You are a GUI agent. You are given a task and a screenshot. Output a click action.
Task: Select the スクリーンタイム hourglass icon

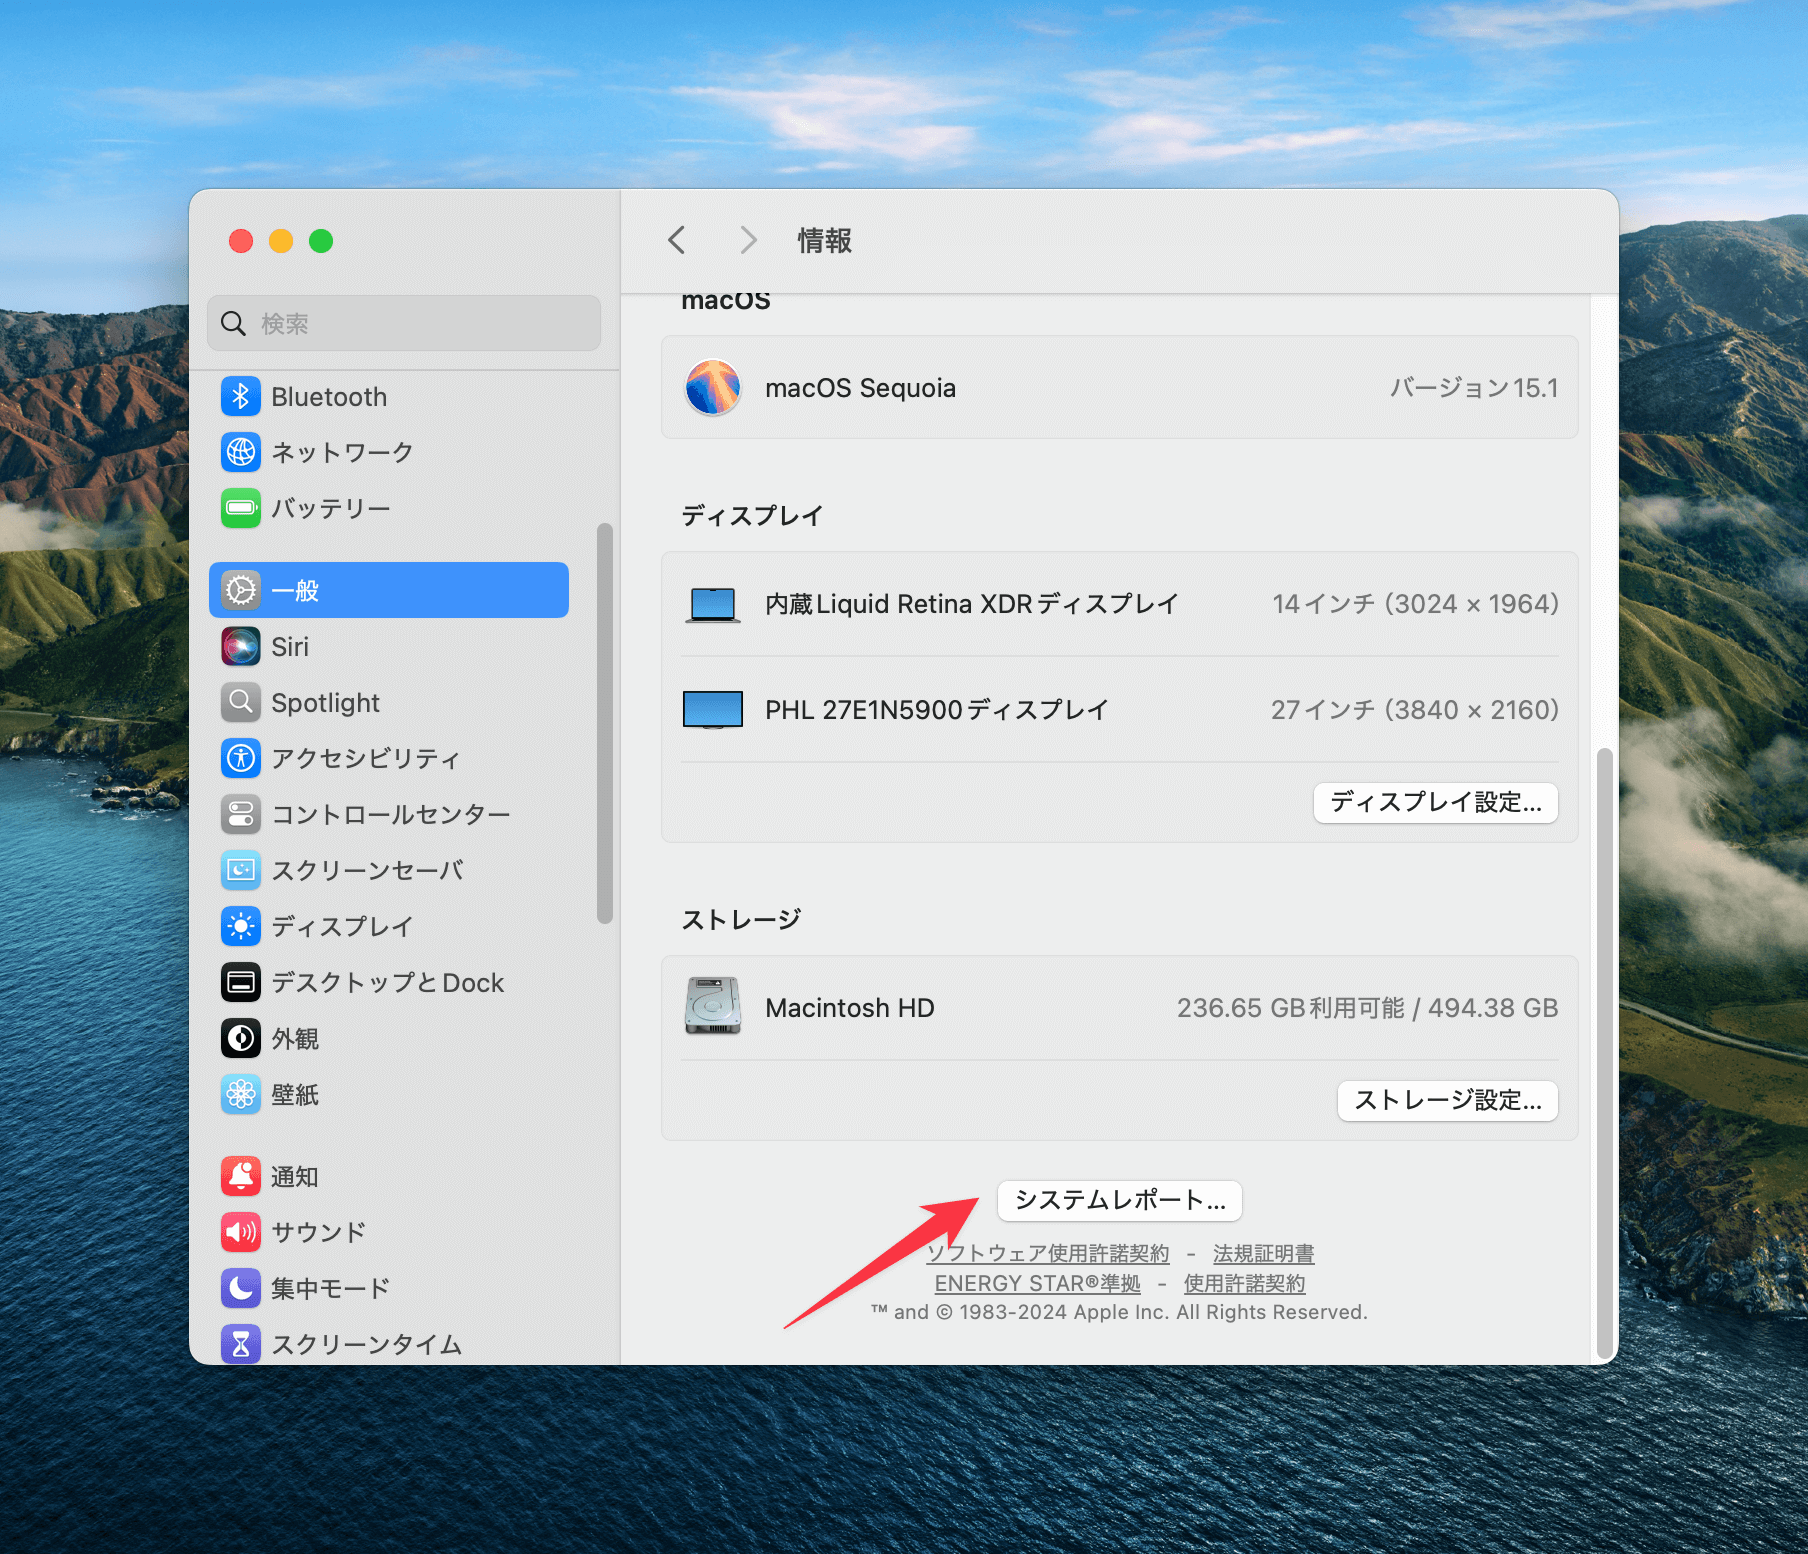pos(240,1344)
